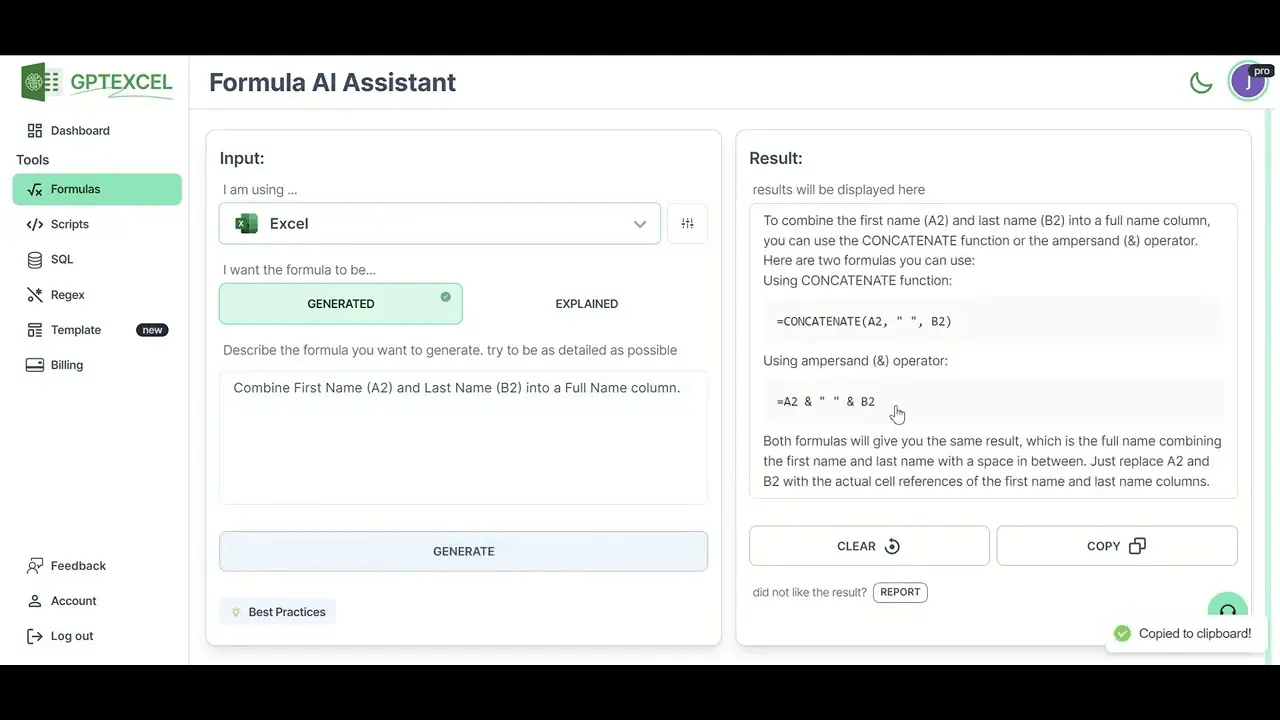Select the GENERATED formula mode

tap(341, 304)
